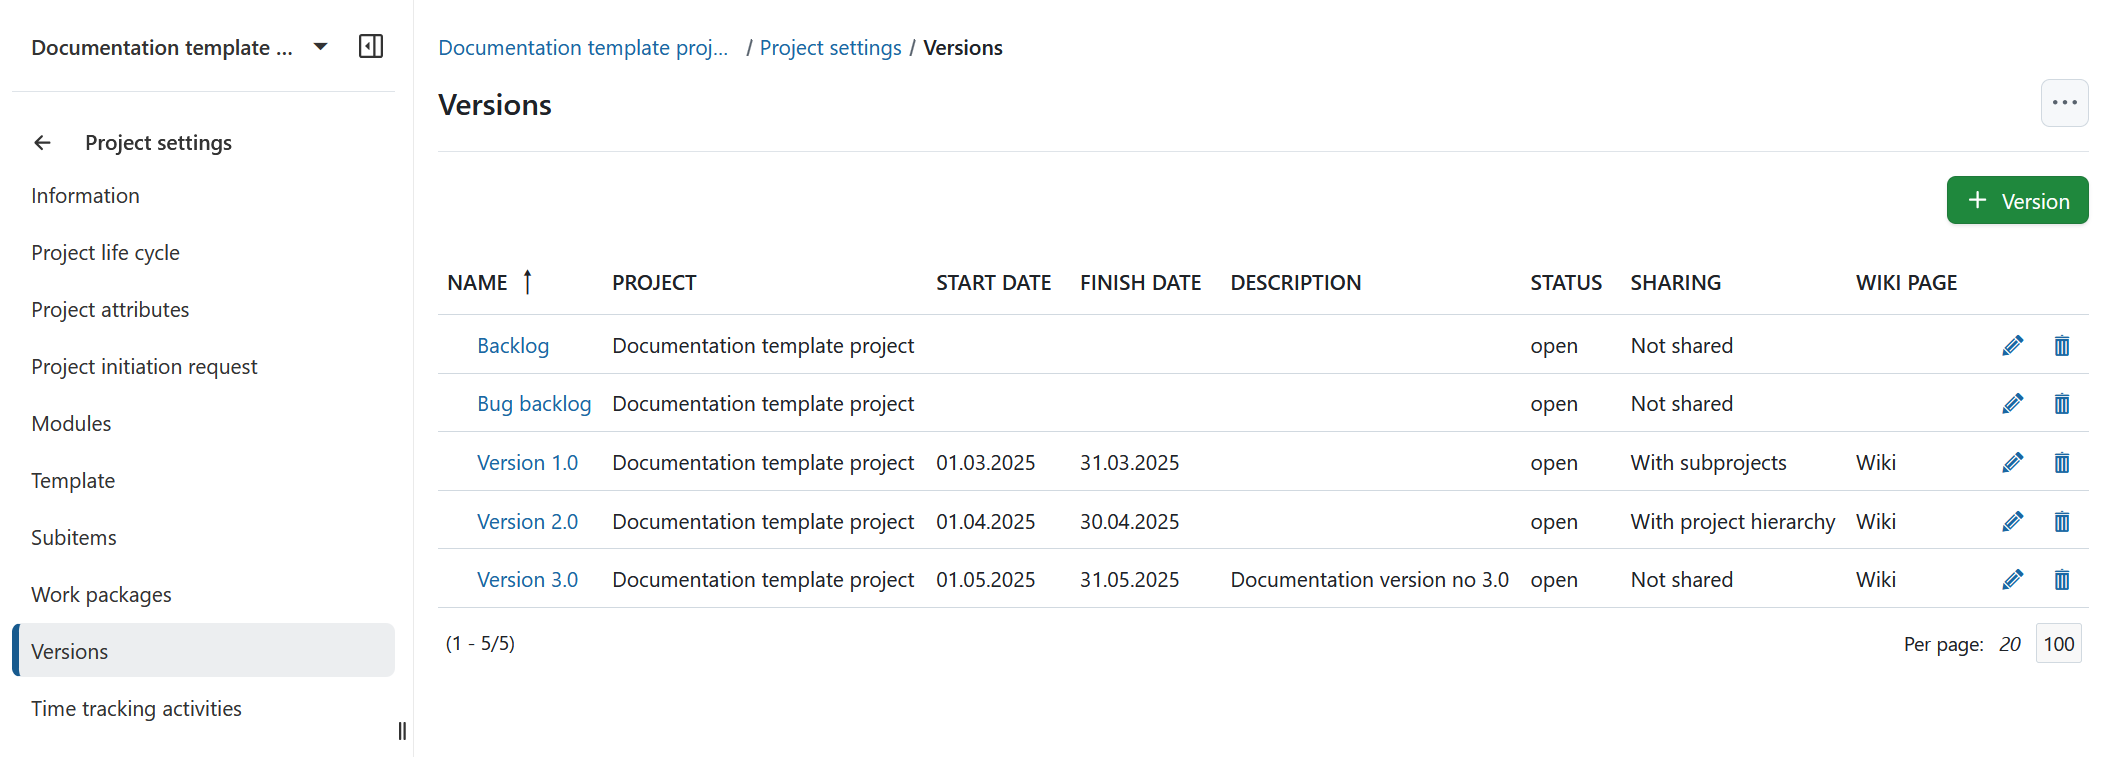
Task: Open Work packages settings in sidebar
Action: coord(101,595)
